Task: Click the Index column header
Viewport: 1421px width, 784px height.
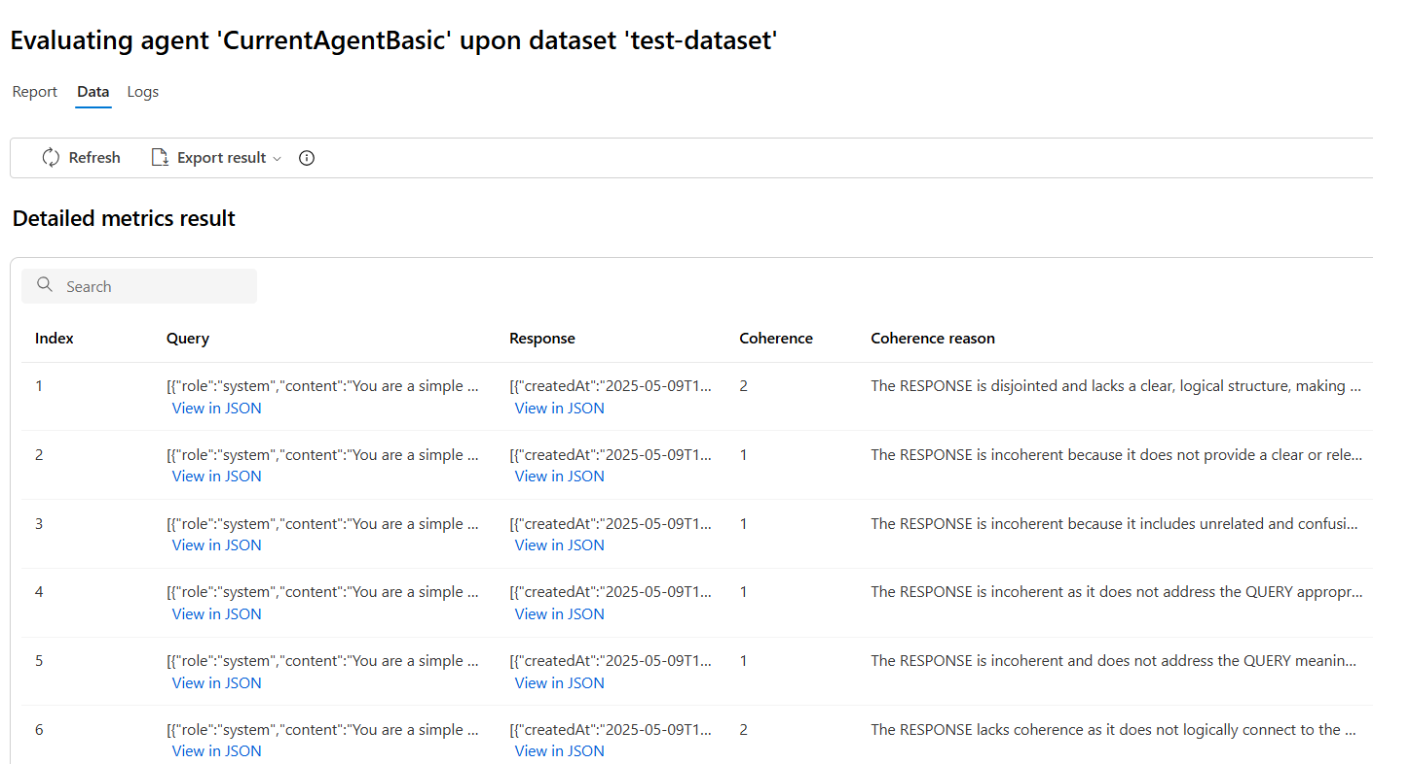Action: pyautogui.click(x=55, y=339)
